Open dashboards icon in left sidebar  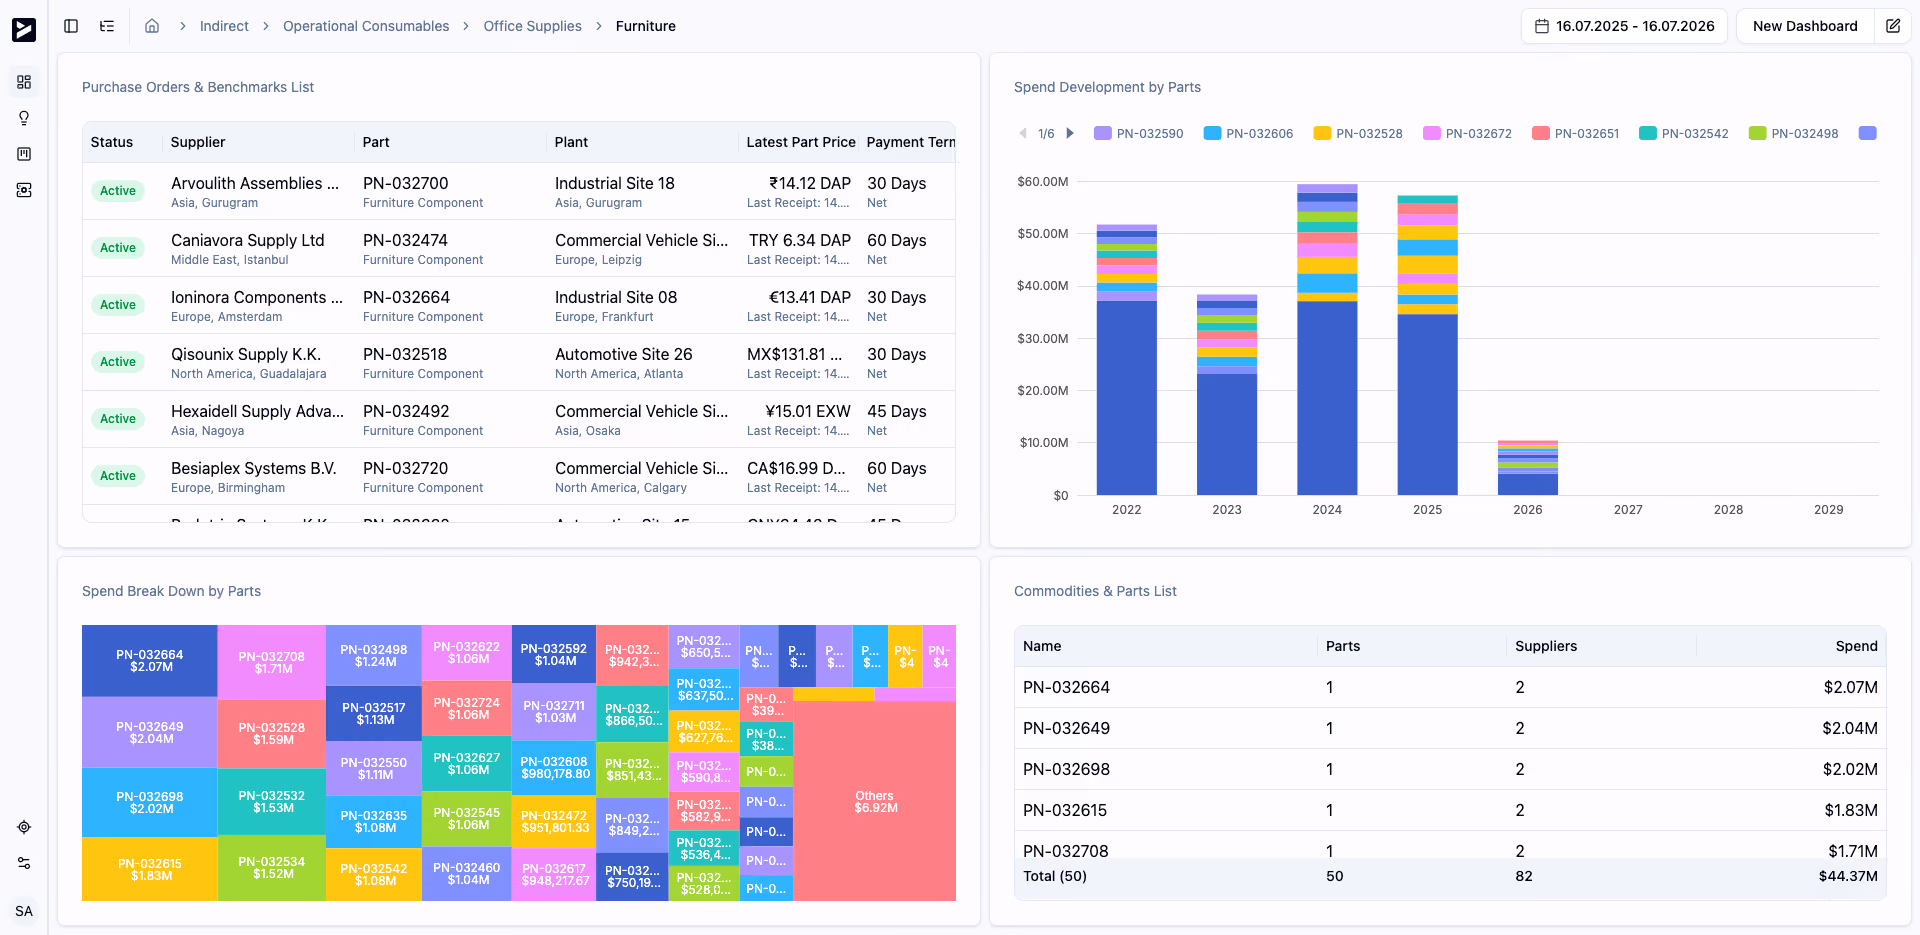24,82
